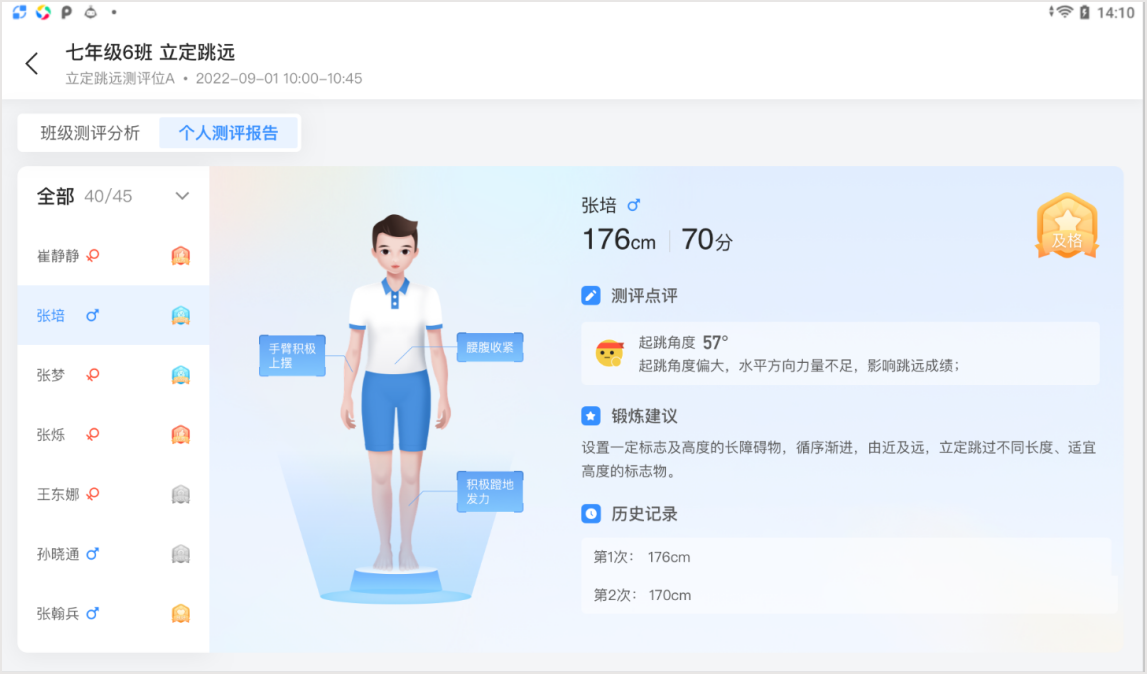Click 崔静静's red badge icon

click(181, 255)
